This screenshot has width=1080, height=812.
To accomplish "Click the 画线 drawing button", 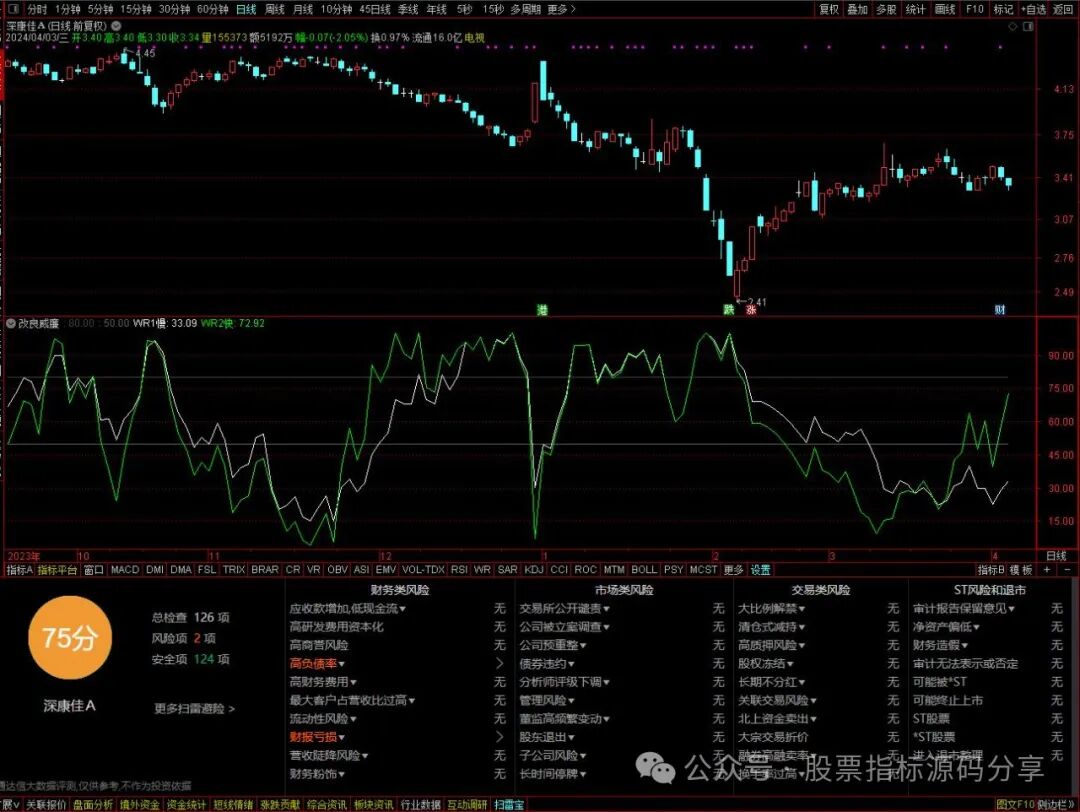I will 945,9.
